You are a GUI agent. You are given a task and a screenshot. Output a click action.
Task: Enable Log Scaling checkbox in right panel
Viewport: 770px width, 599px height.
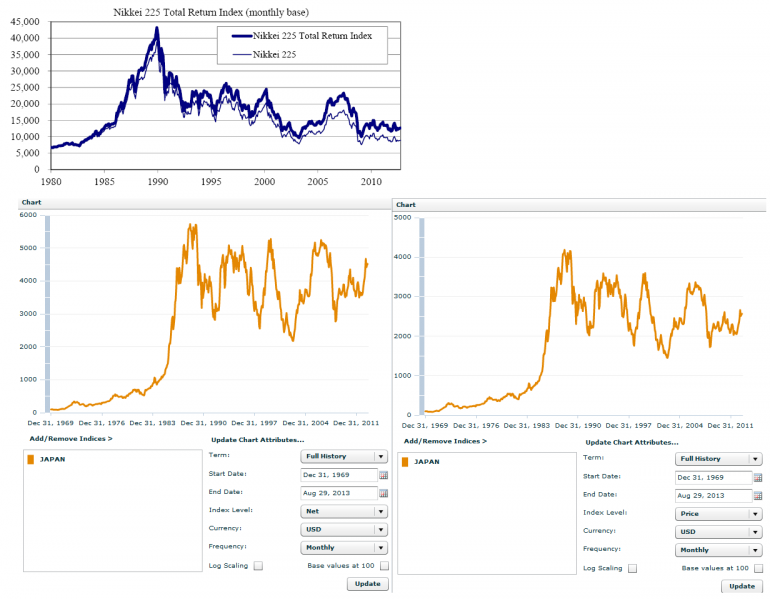[632, 569]
